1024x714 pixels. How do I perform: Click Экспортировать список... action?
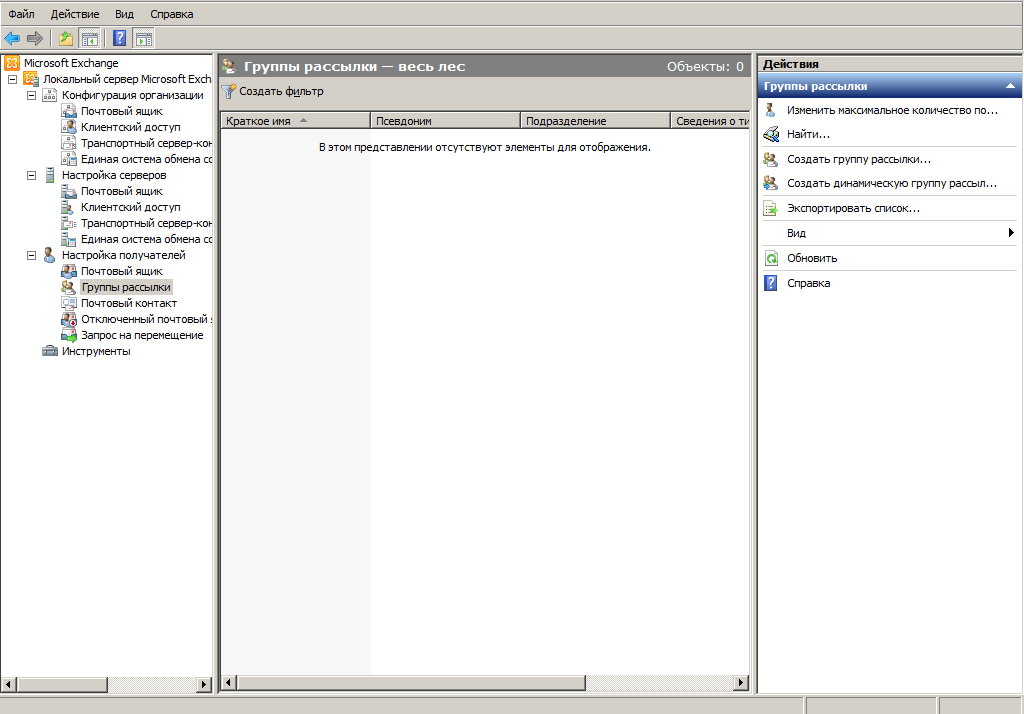(854, 208)
